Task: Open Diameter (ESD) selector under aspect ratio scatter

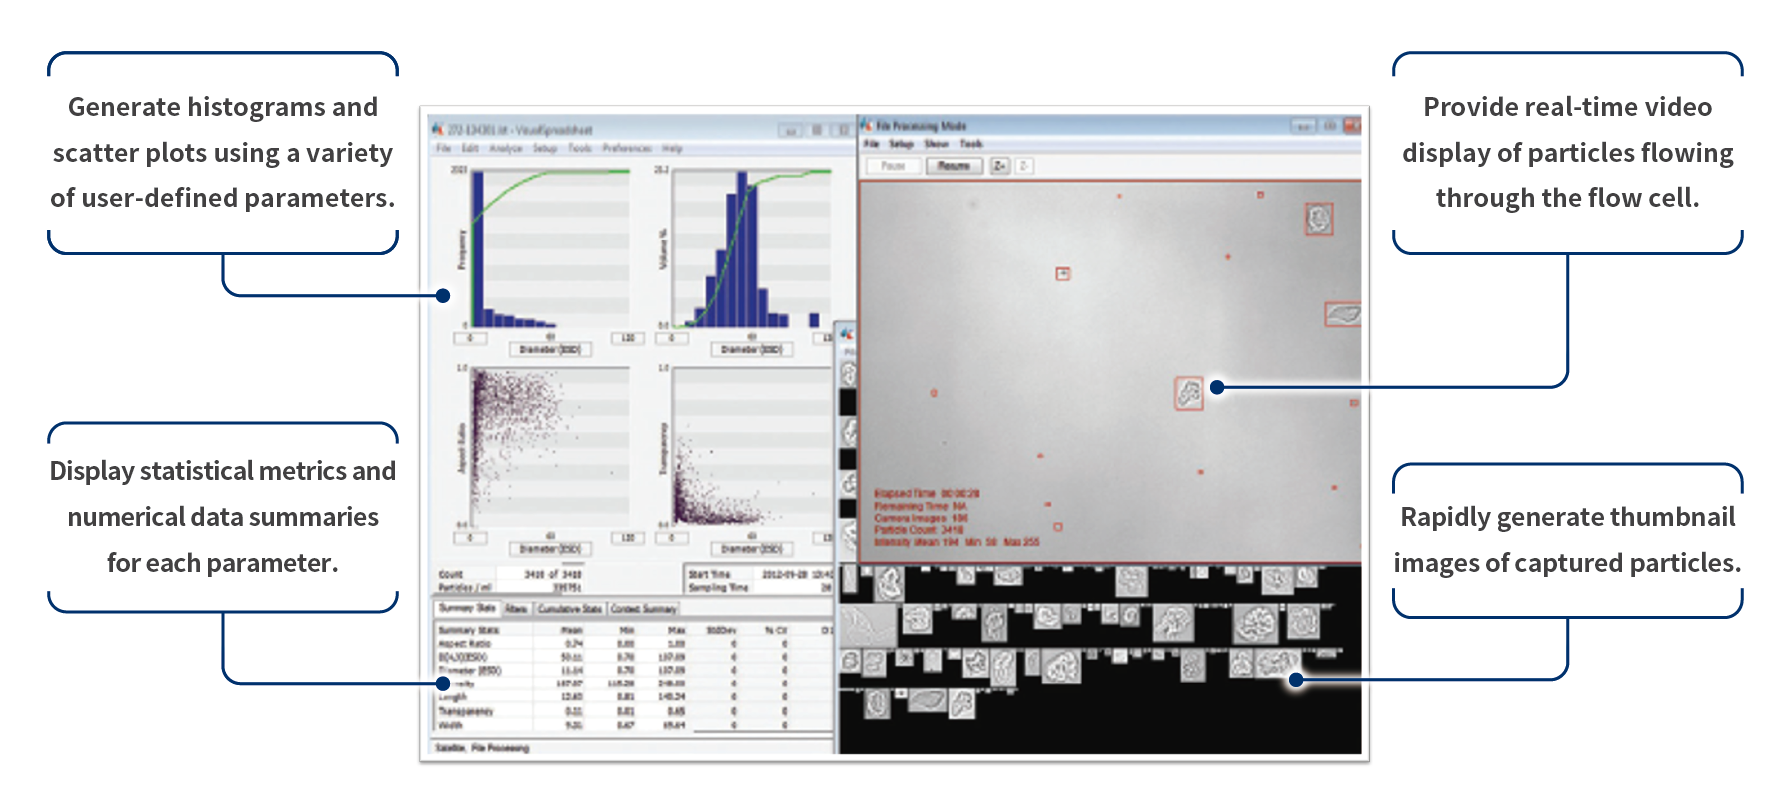Action: tap(550, 549)
